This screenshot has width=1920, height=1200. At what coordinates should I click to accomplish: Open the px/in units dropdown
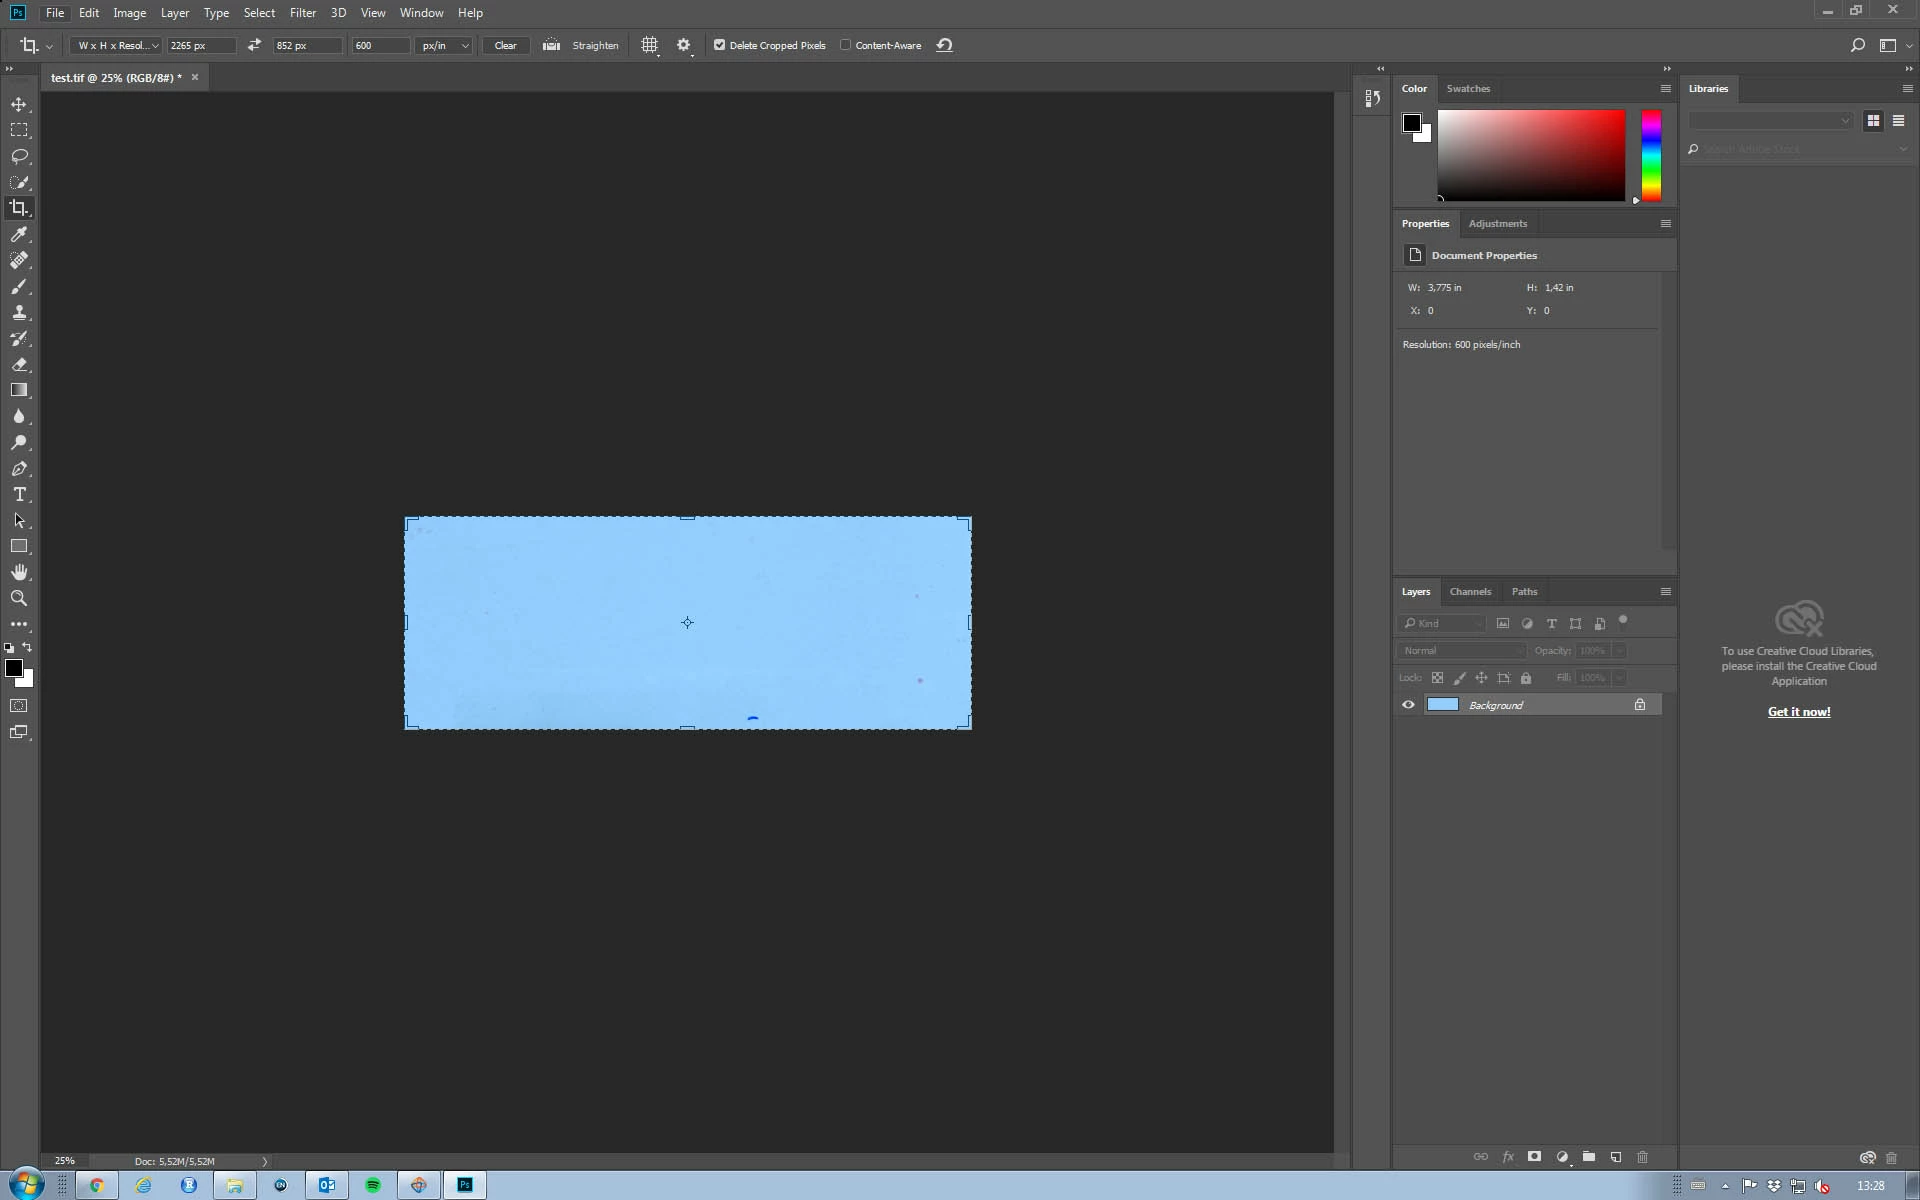pos(444,45)
